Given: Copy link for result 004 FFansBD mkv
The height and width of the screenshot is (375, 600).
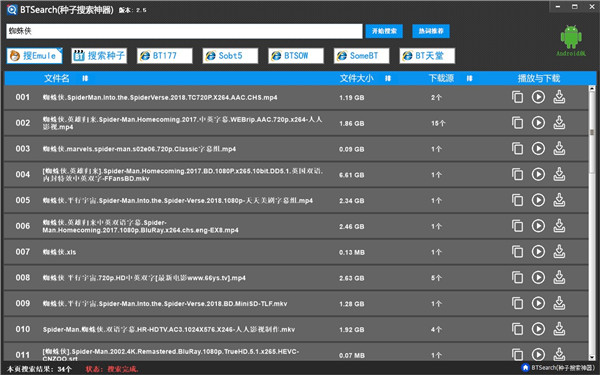Looking at the screenshot, I should (517, 174).
